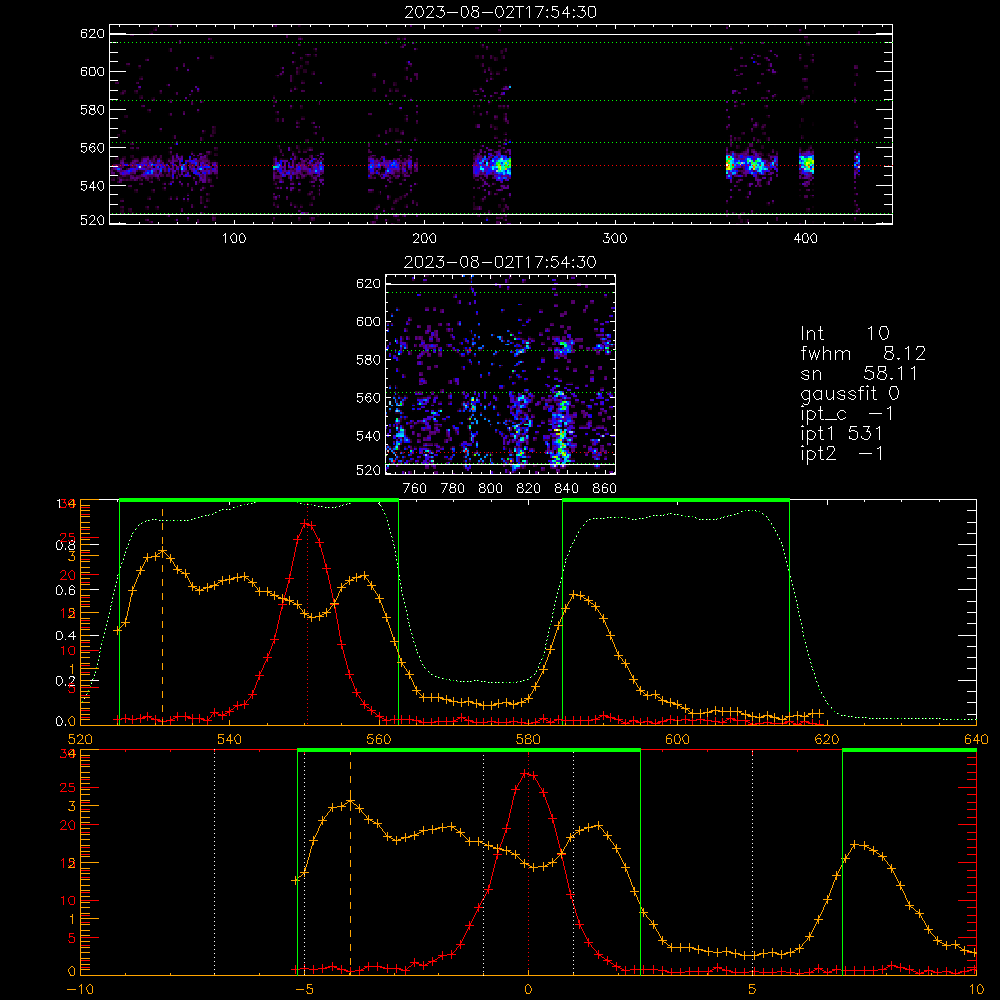1000x1000 pixels.
Task: Click the '100' x-axis label of top spectrogram
Action: (234, 239)
